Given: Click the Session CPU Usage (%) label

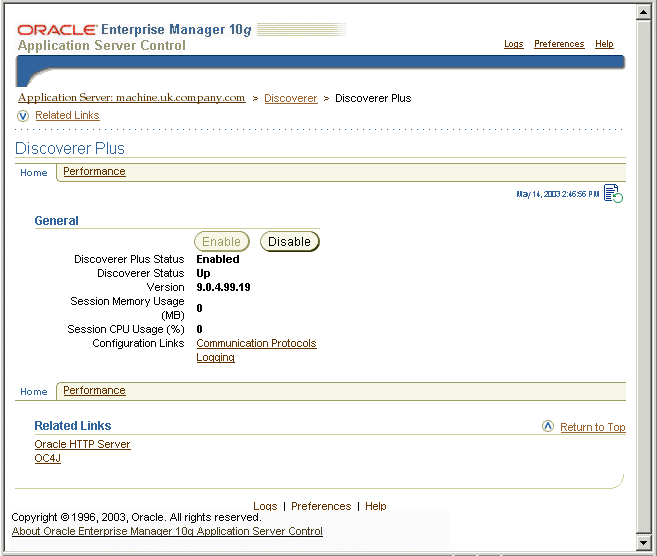Looking at the screenshot, I should [126, 329].
